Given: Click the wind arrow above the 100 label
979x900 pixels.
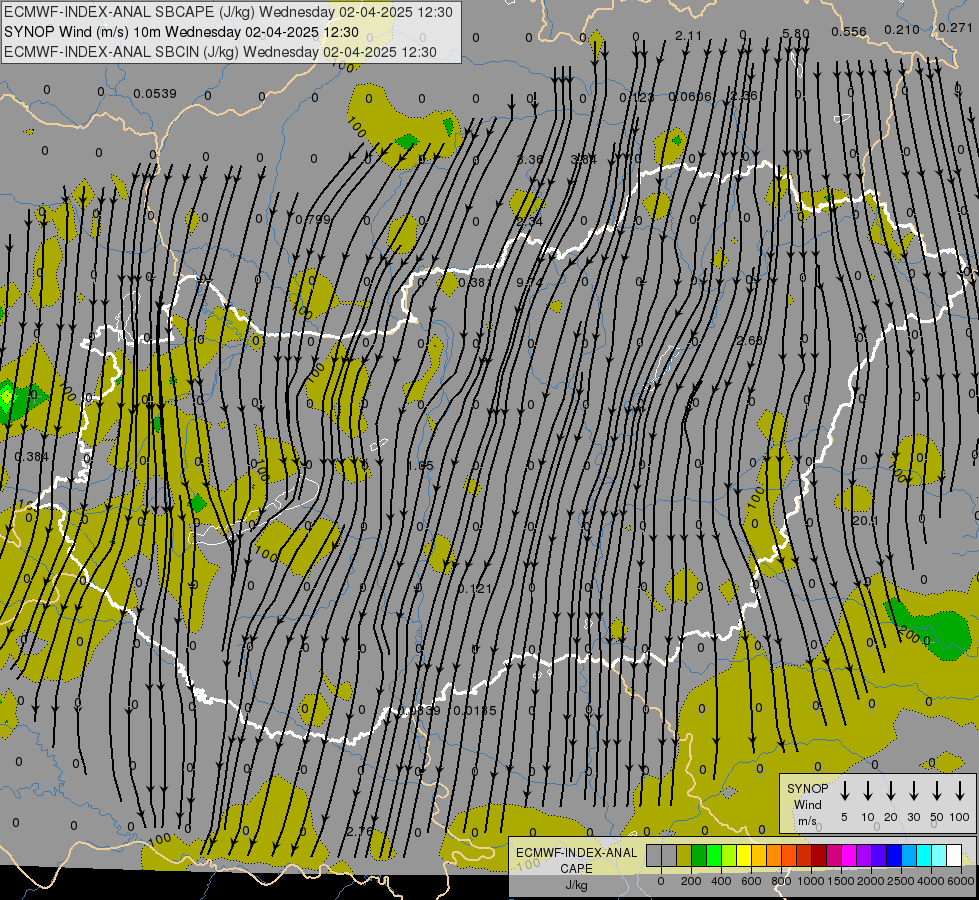Looking at the screenshot, I should coord(960,791).
